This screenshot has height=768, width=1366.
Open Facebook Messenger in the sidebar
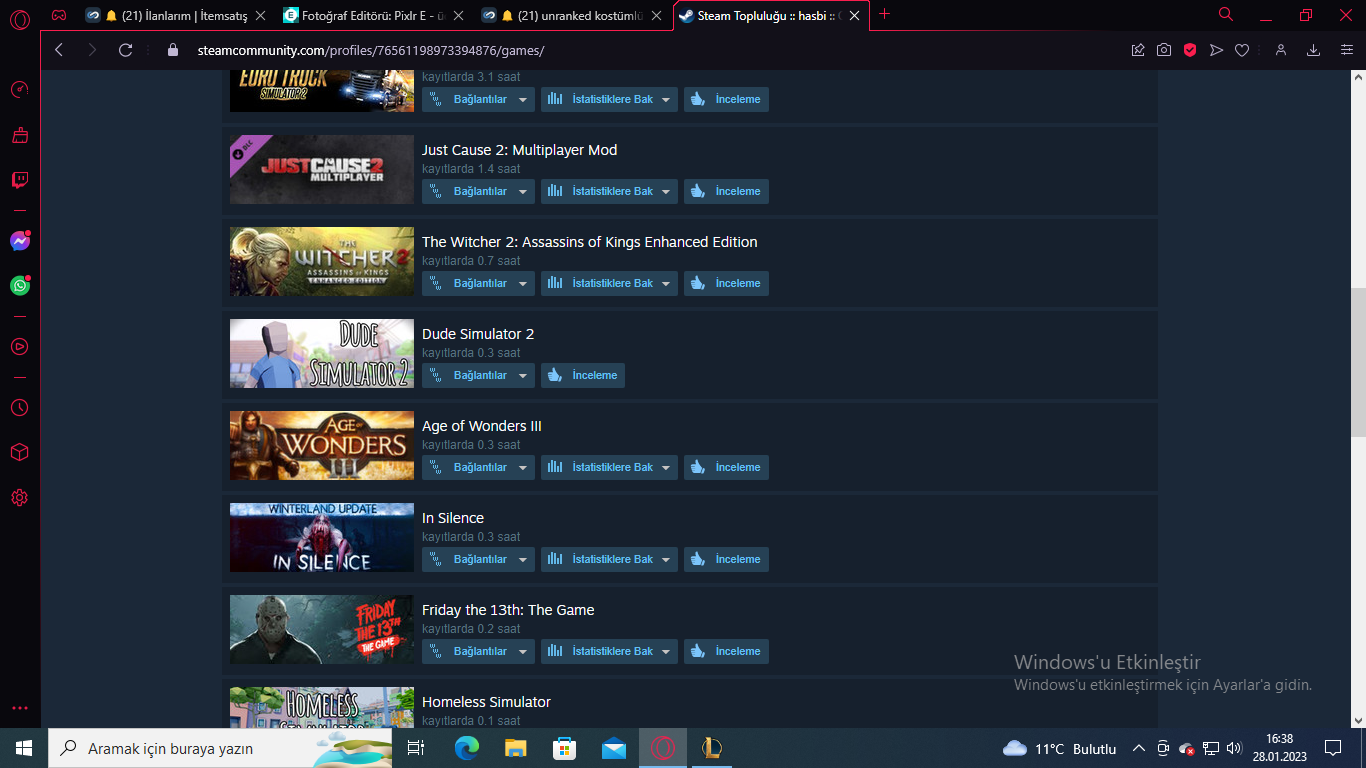pyautogui.click(x=20, y=241)
